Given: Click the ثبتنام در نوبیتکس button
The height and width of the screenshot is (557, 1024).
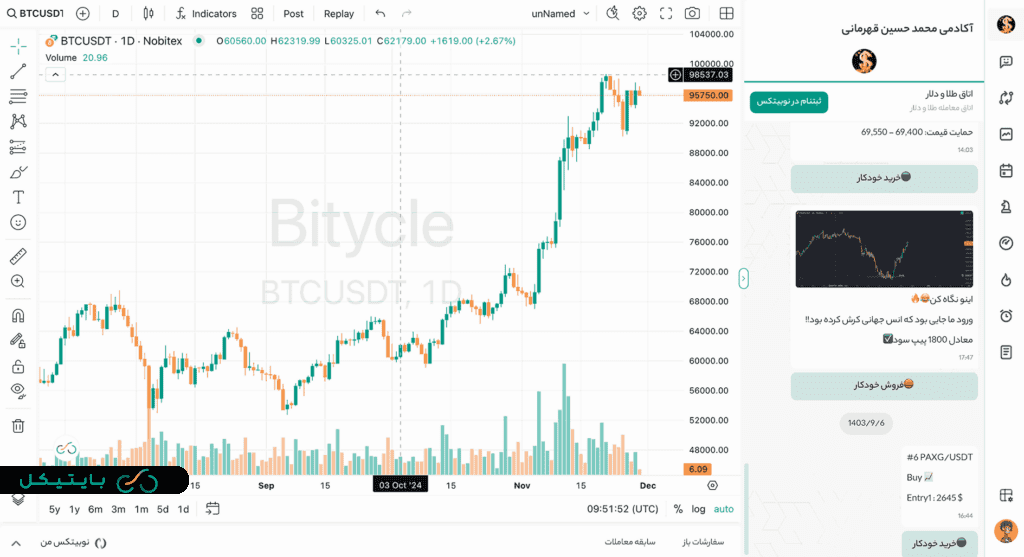Looking at the screenshot, I should [x=789, y=102].
